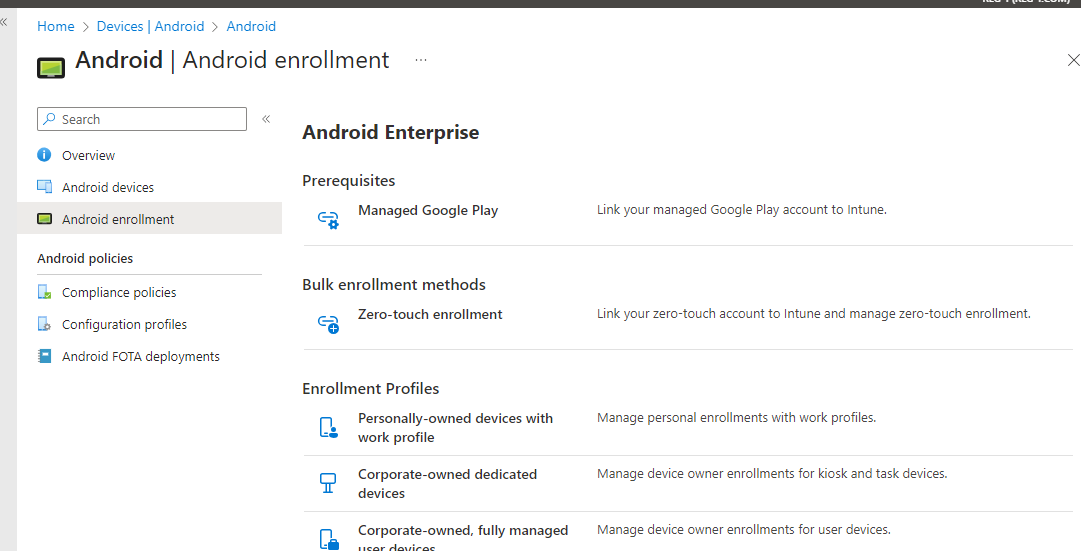1081x551 pixels.
Task: Click the Compliance policies icon
Action: [44, 292]
